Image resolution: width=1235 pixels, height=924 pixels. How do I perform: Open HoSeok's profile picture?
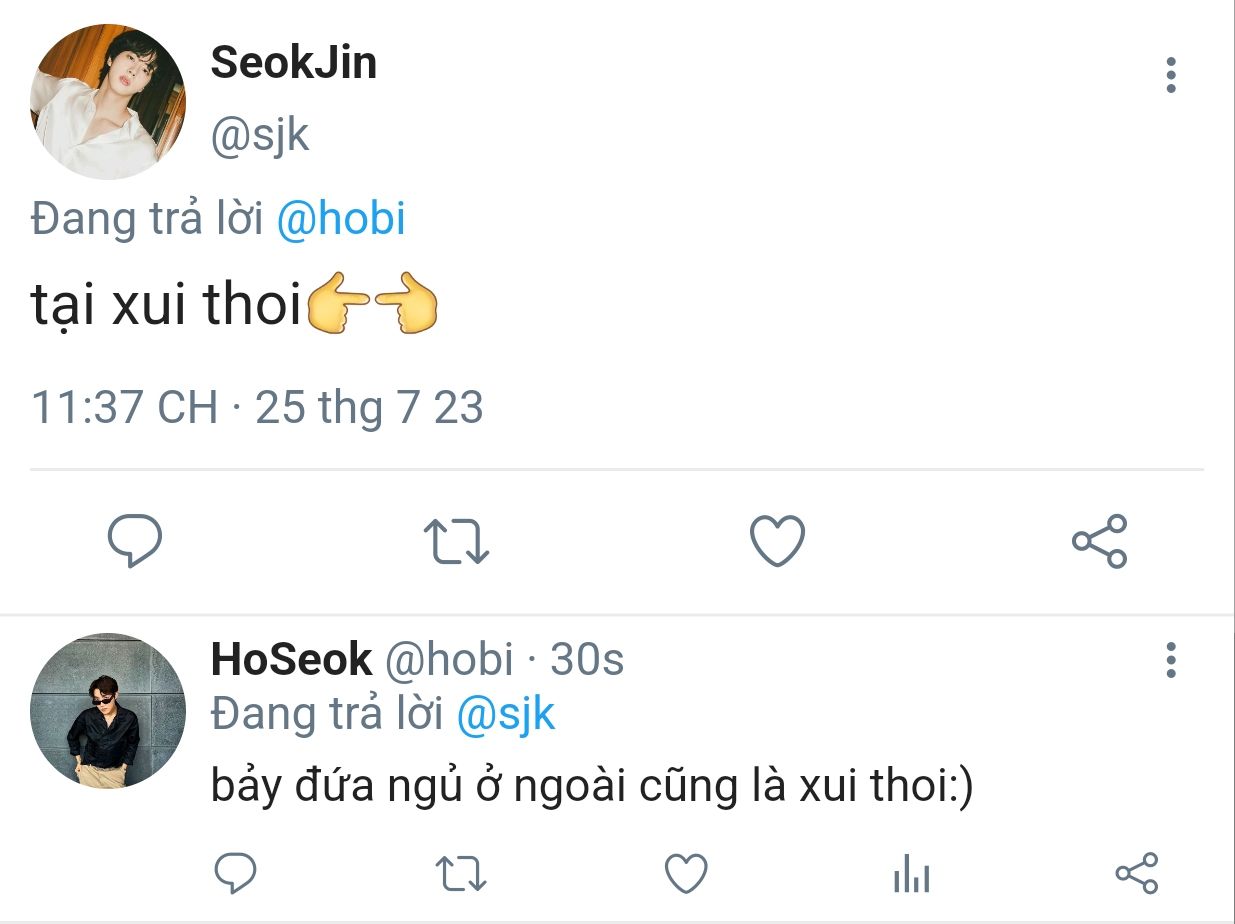tap(108, 711)
